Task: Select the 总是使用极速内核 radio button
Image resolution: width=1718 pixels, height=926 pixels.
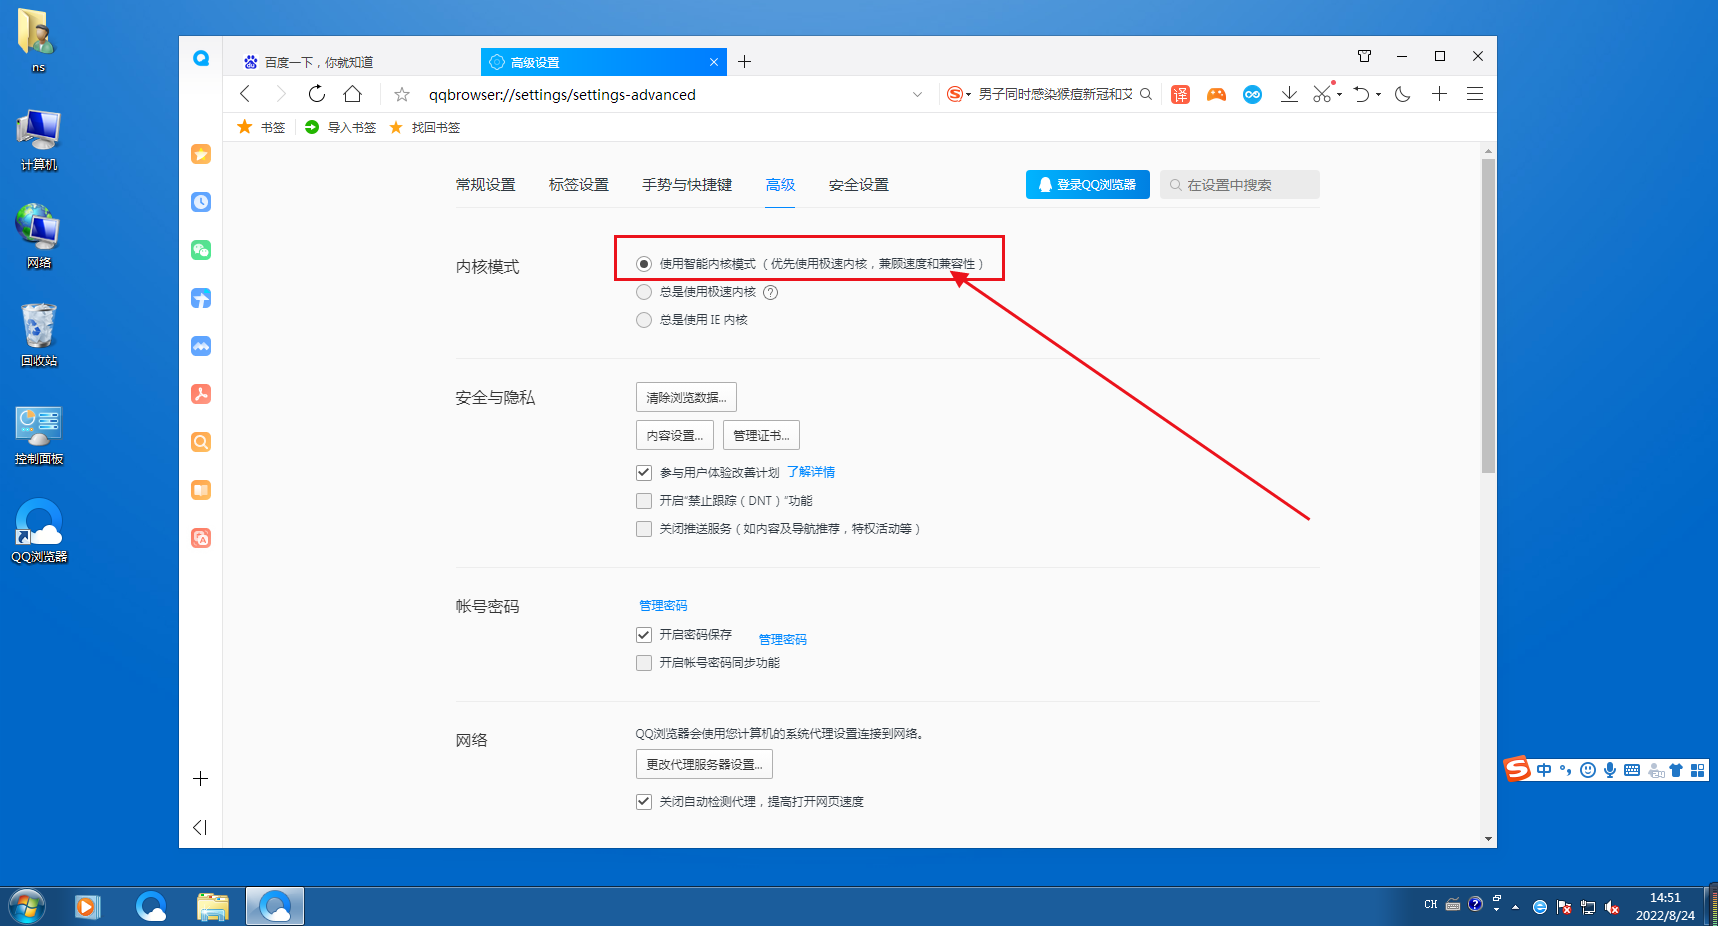Action: (x=644, y=292)
